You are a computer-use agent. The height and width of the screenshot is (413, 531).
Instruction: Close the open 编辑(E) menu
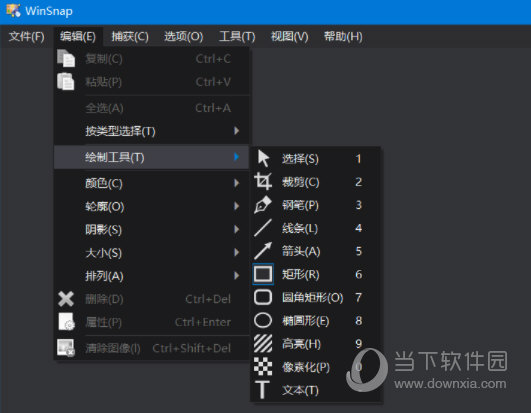[x=78, y=36]
